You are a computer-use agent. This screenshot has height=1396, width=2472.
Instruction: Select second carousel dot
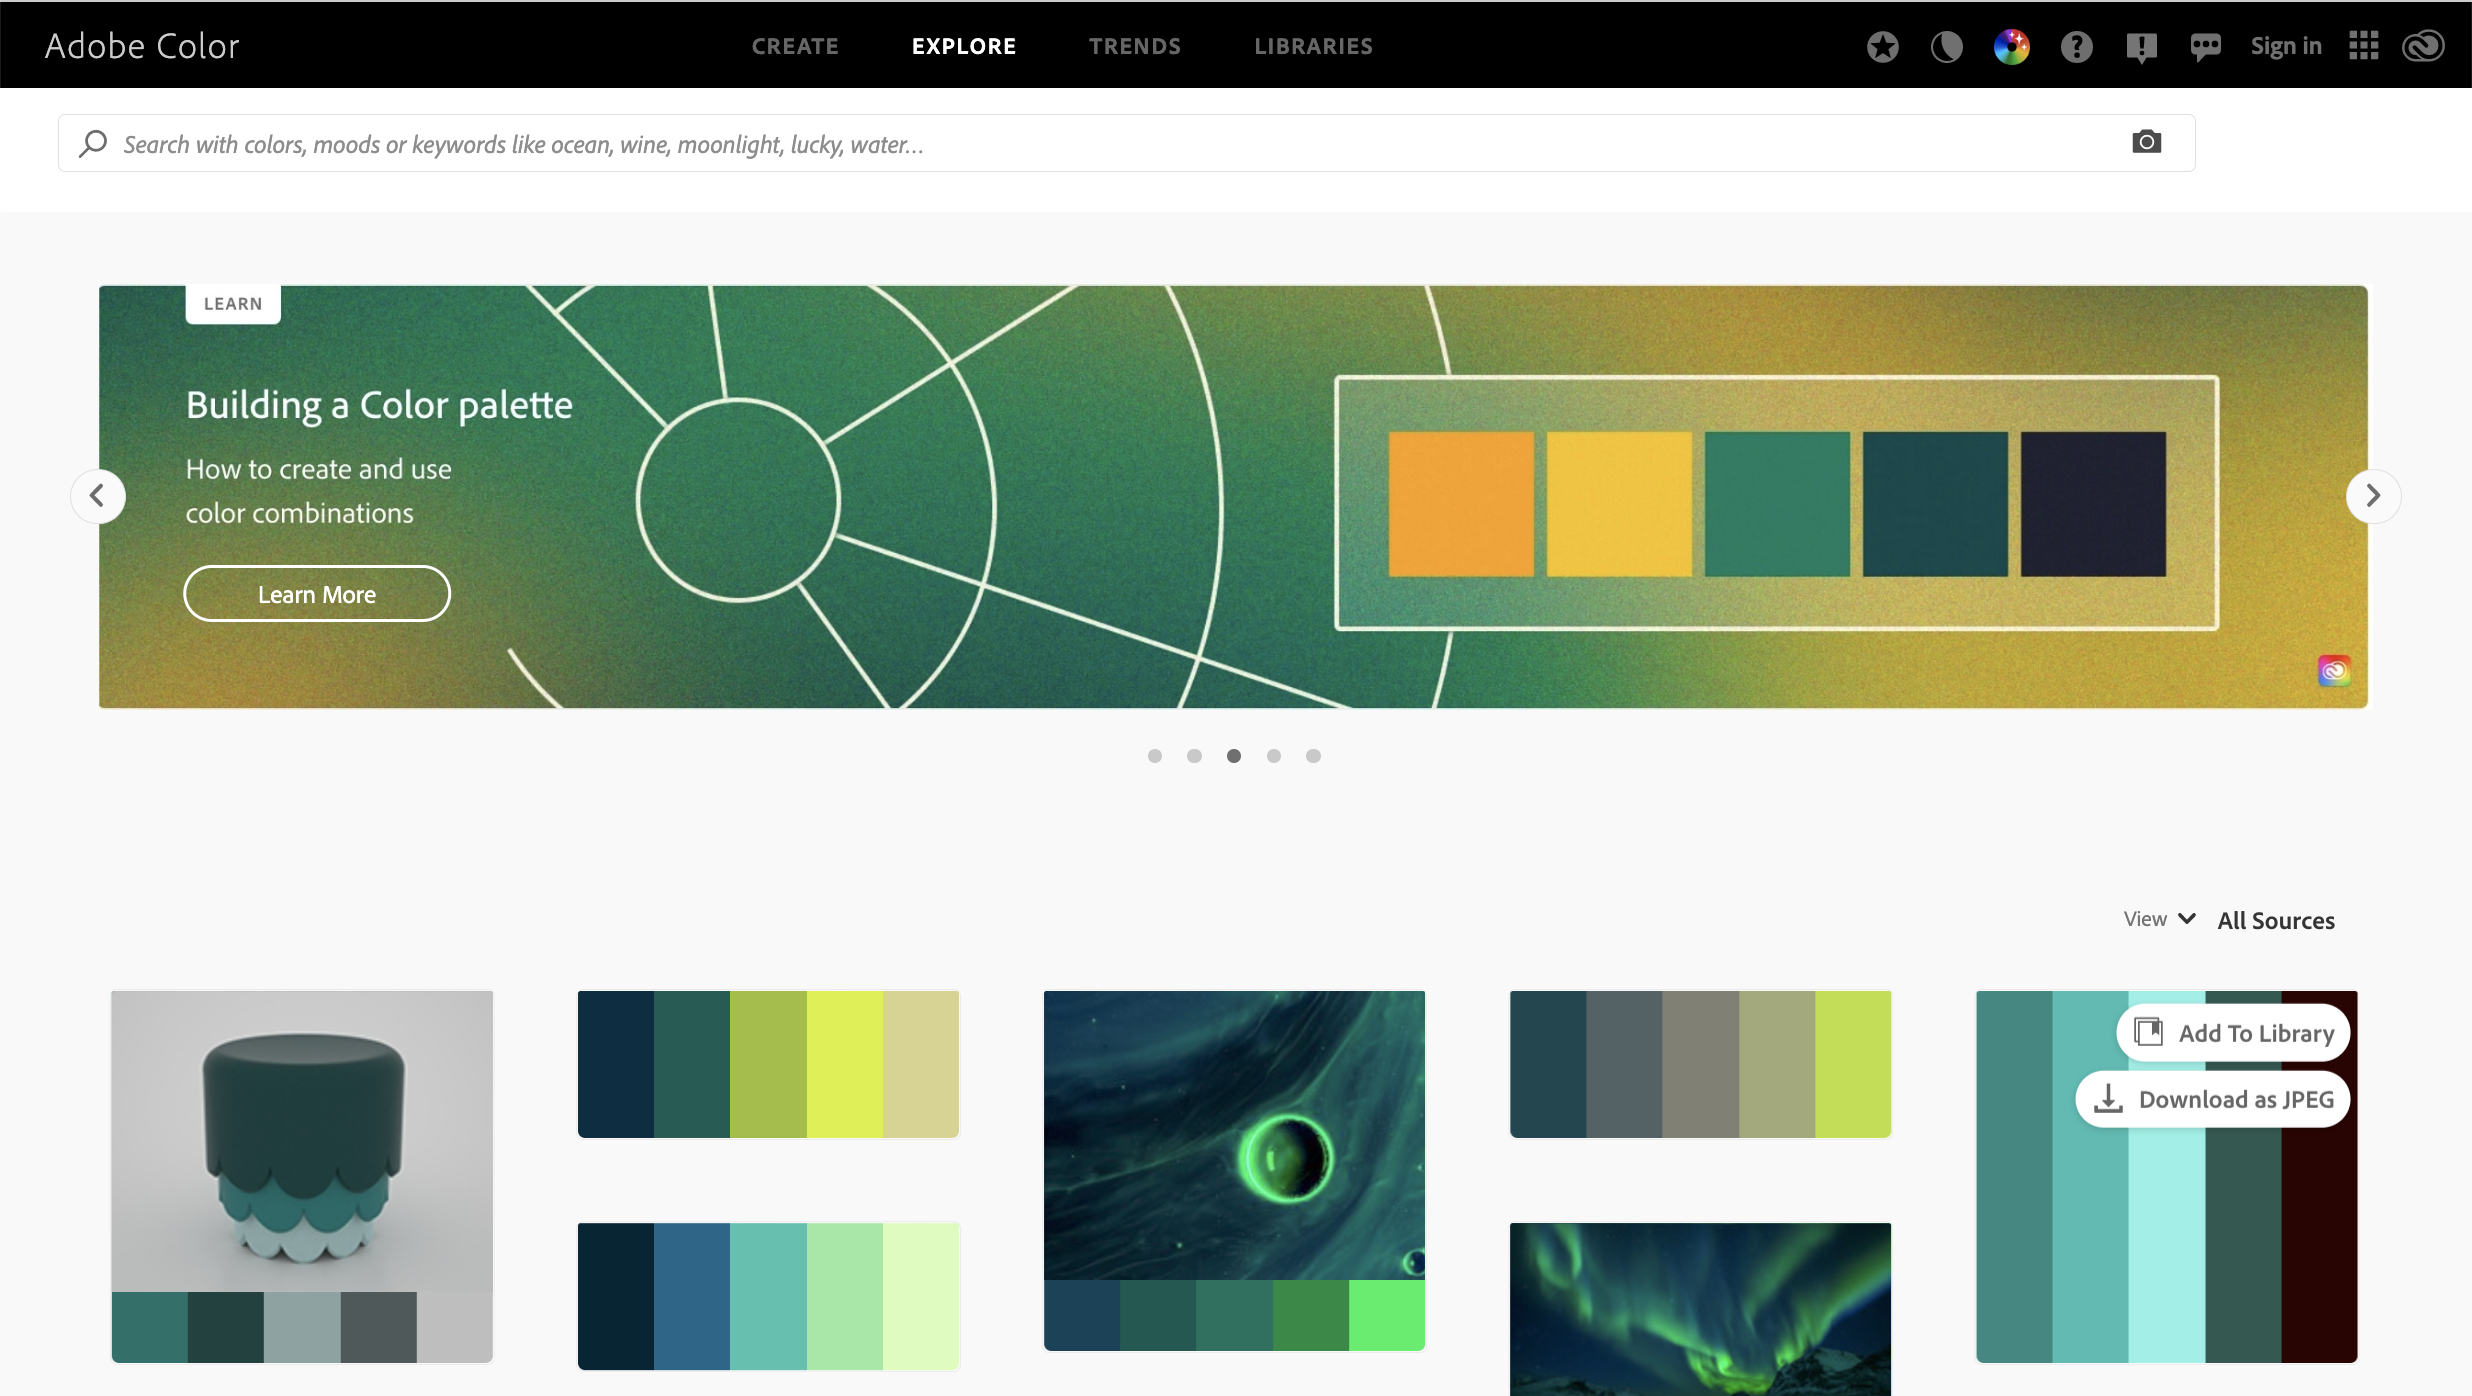click(1194, 756)
